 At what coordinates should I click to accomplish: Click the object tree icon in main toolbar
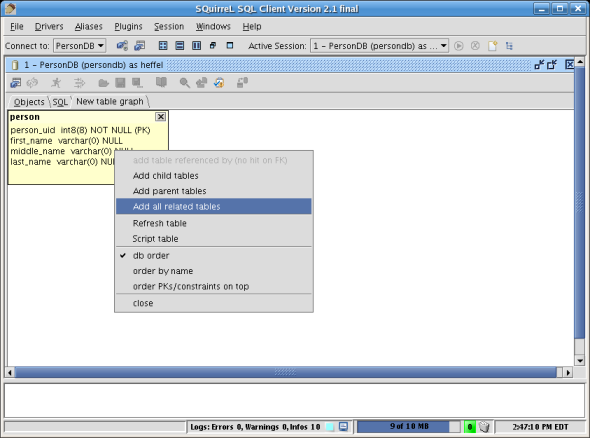tap(509, 46)
